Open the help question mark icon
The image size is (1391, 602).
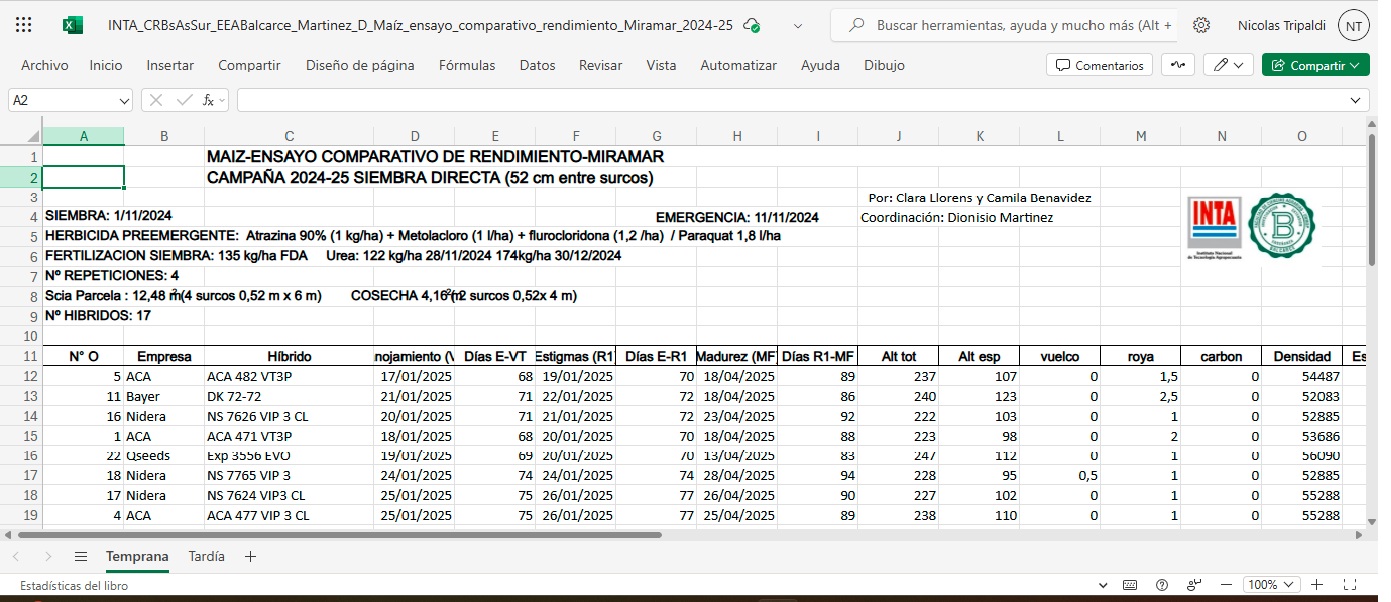point(1162,585)
